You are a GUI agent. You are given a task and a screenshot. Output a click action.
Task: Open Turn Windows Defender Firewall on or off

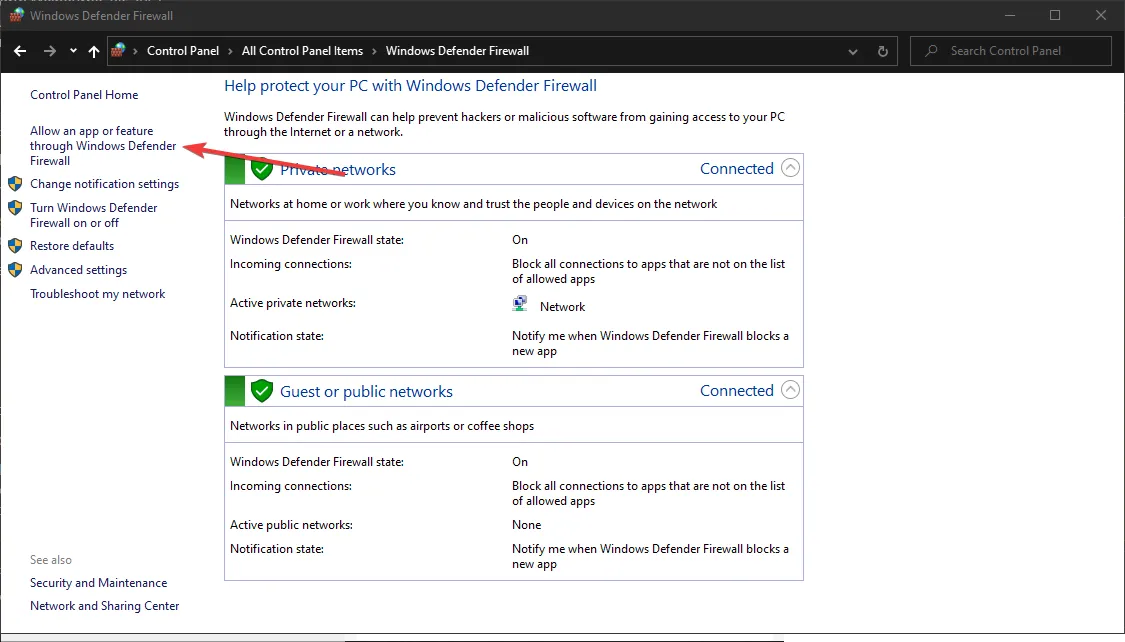(93, 215)
